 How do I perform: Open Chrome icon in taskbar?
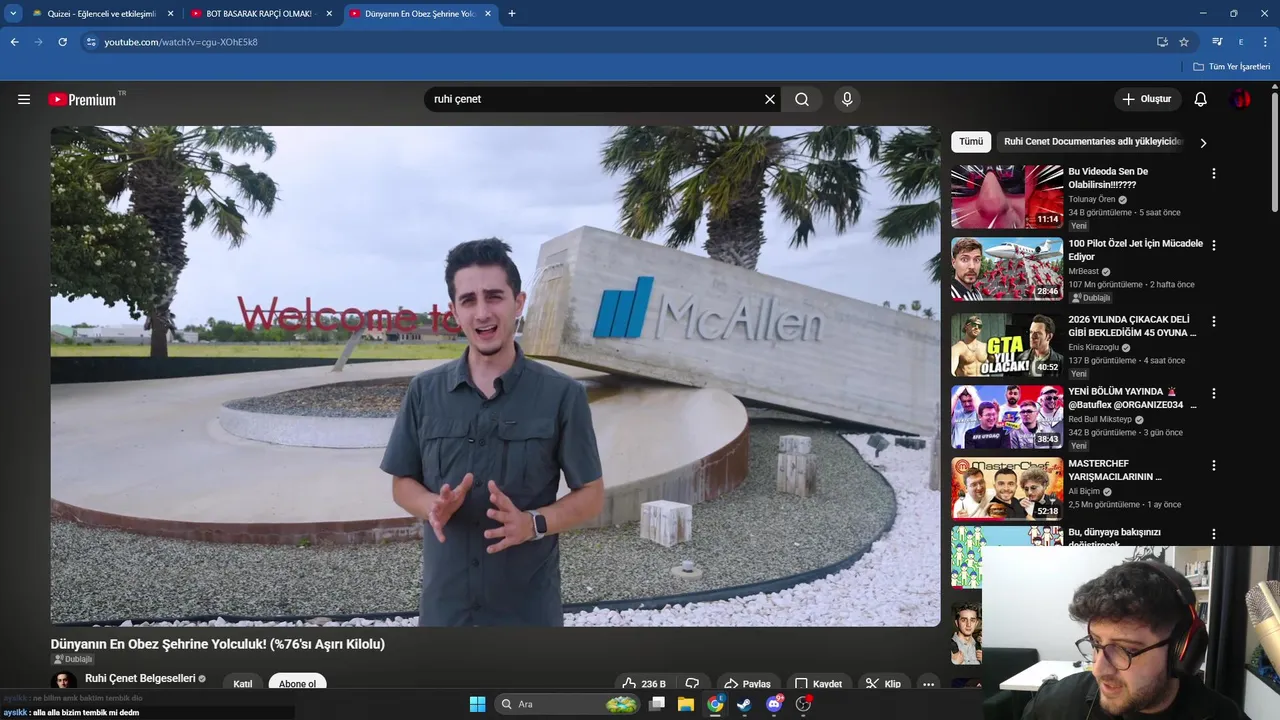(715, 704)
